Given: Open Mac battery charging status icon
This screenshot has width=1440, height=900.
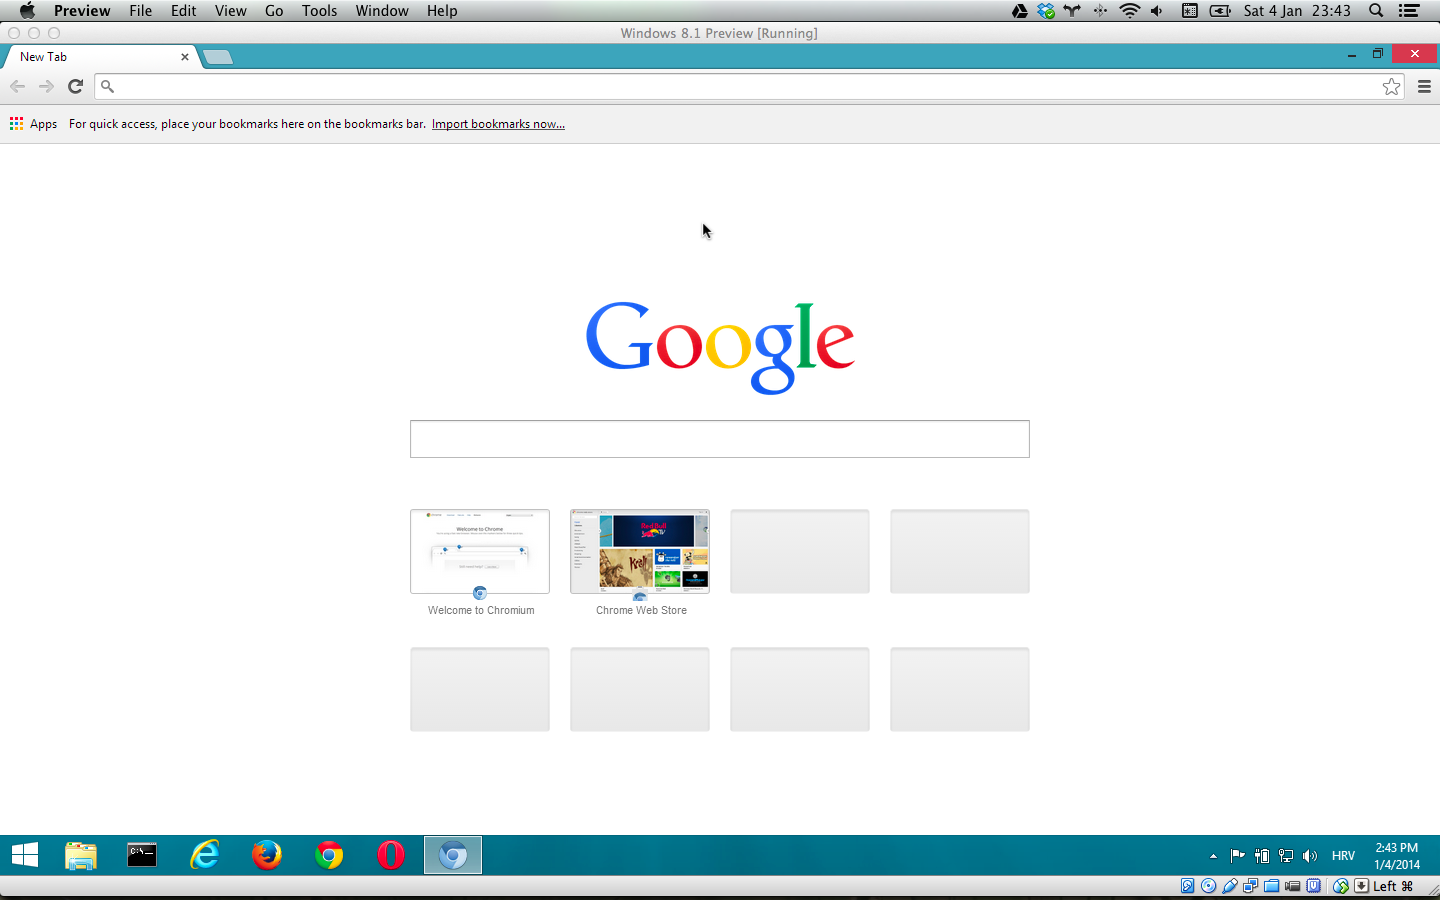Looking at the screenshot, I should click(1220, 11).
